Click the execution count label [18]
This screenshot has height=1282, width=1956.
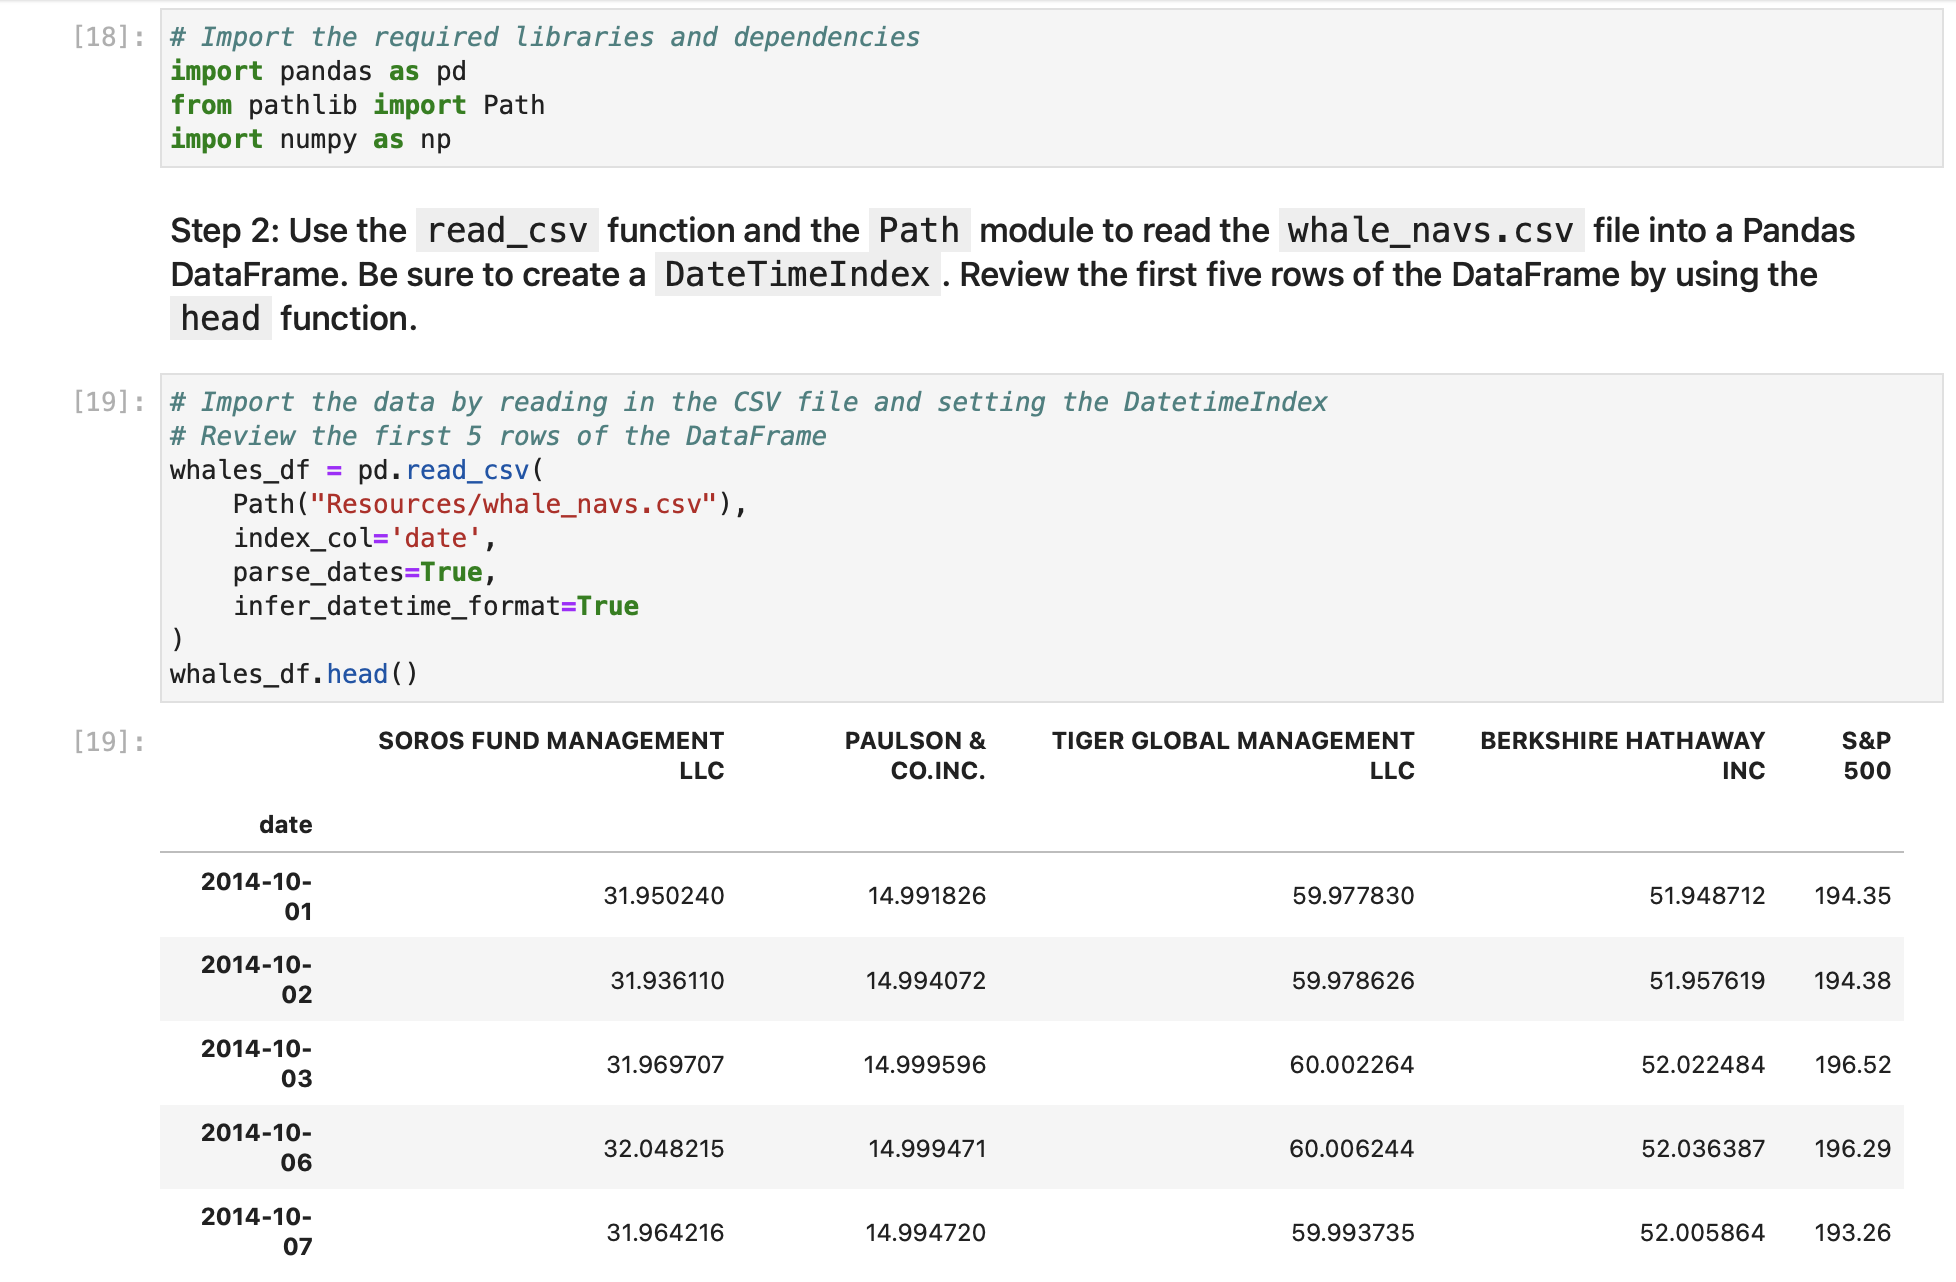101,37
